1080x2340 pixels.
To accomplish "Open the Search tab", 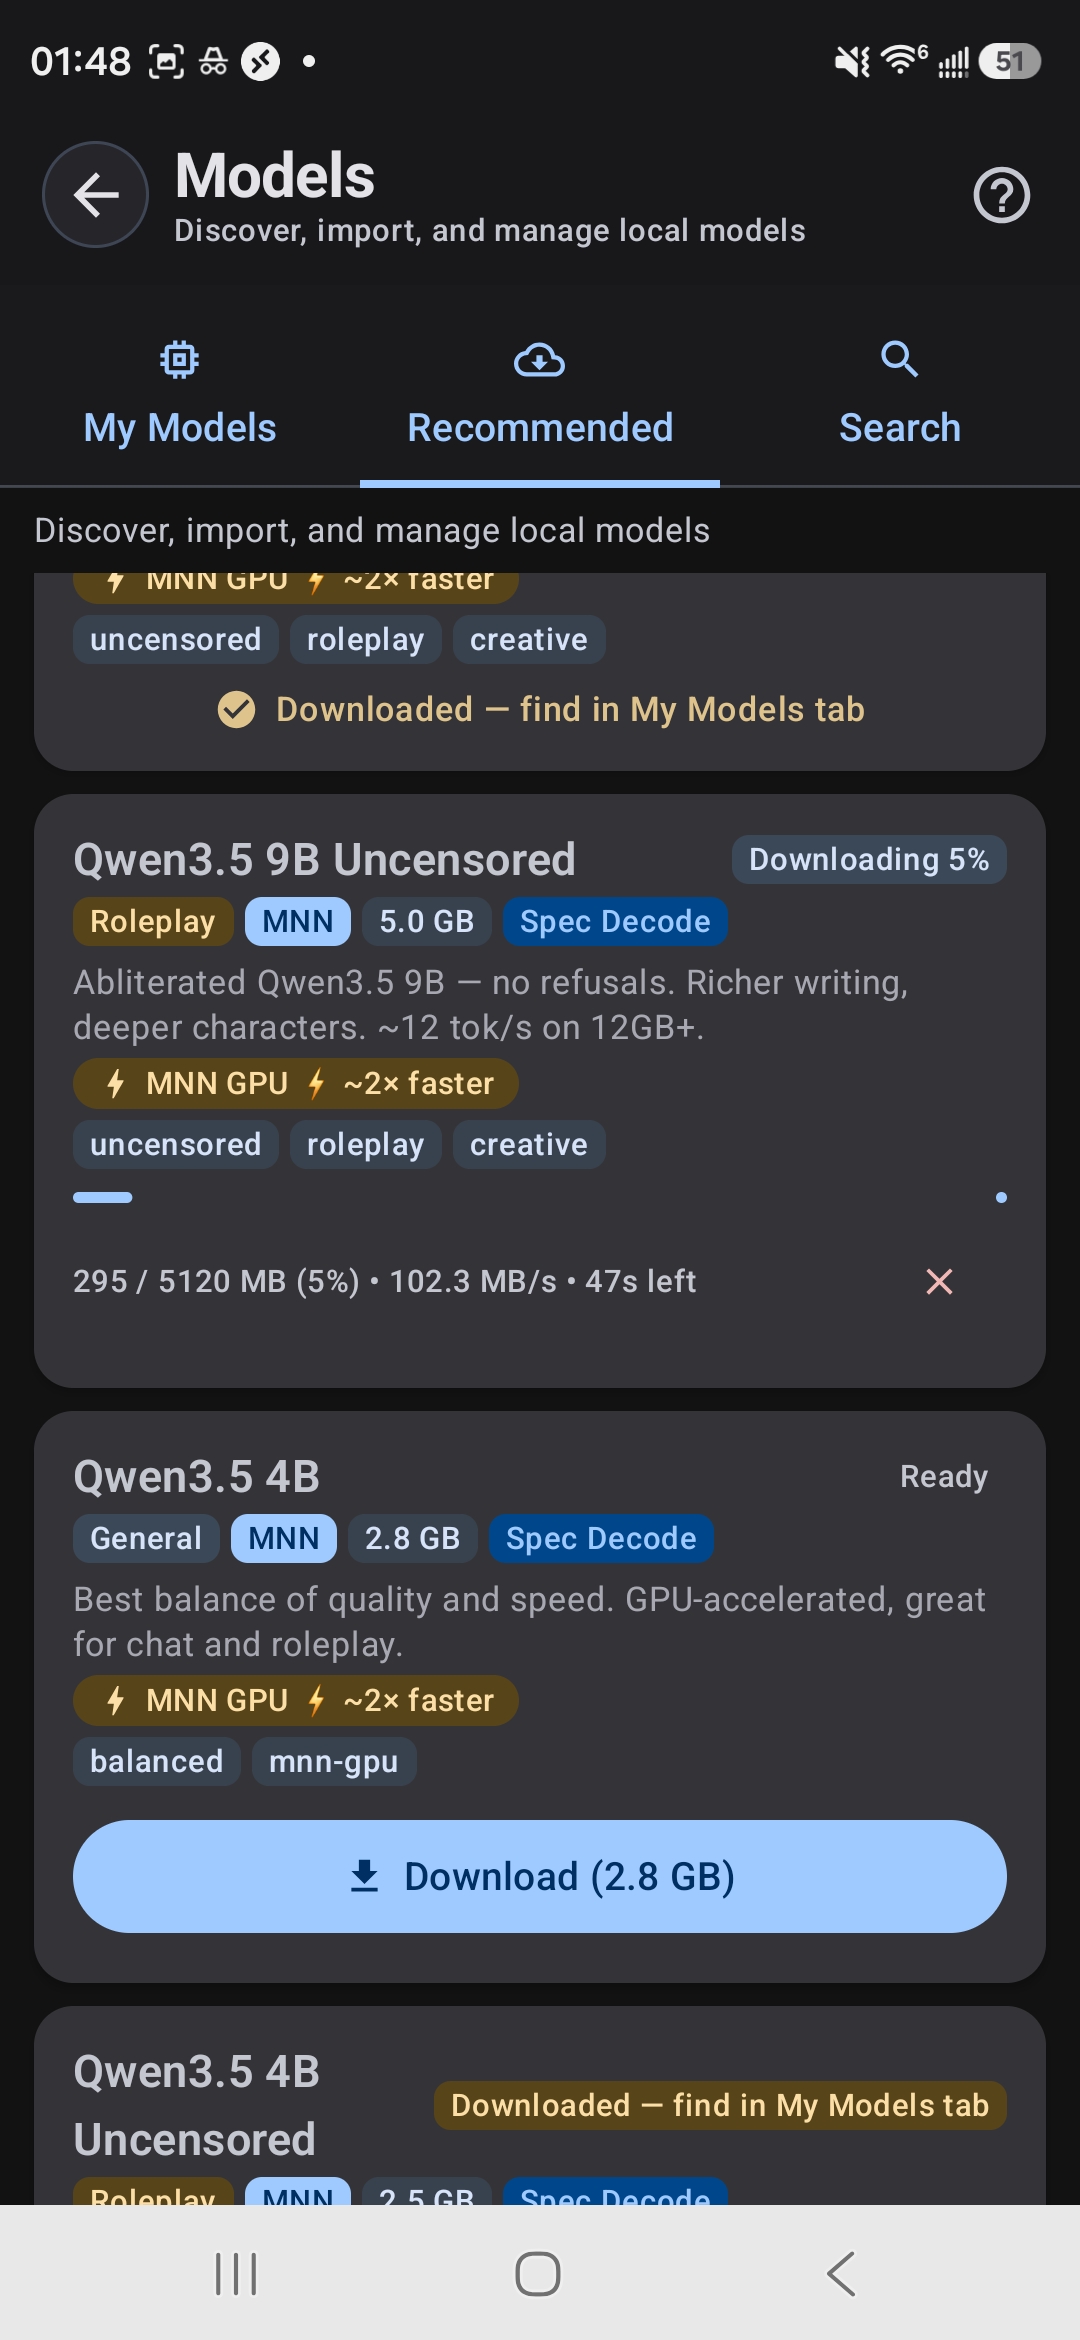I will point(898,427).
